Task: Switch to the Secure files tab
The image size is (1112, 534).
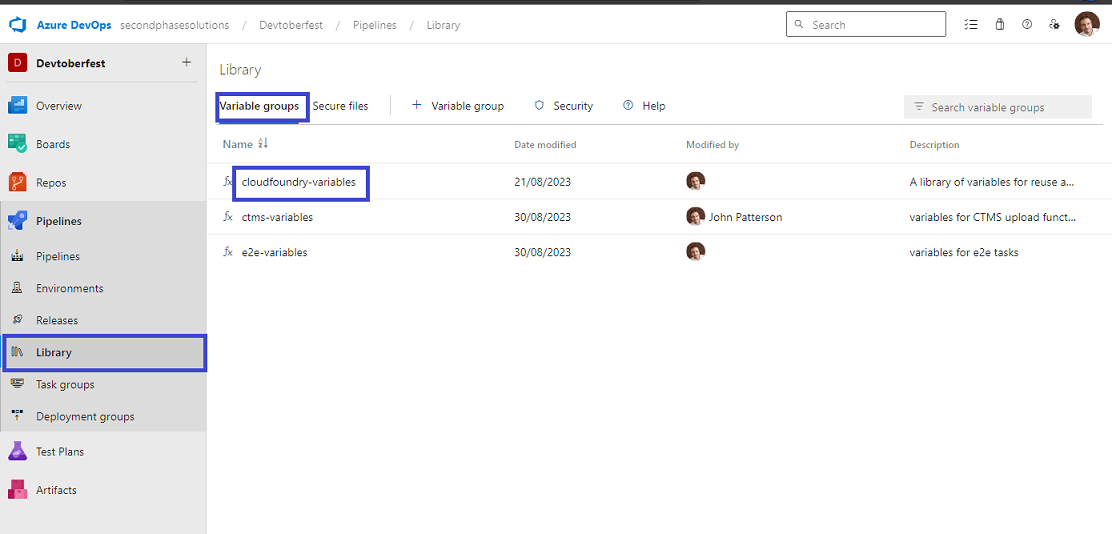Action: [x=340, y=106]
